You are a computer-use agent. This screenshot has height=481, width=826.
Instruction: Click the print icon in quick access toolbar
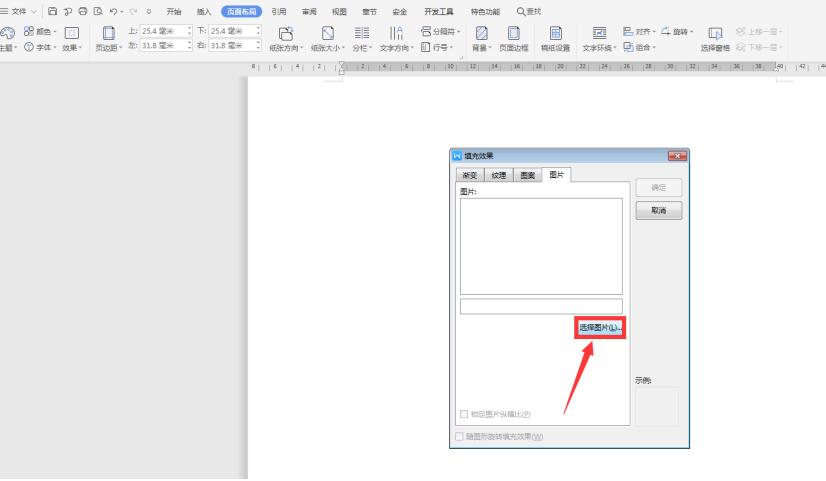83,11
